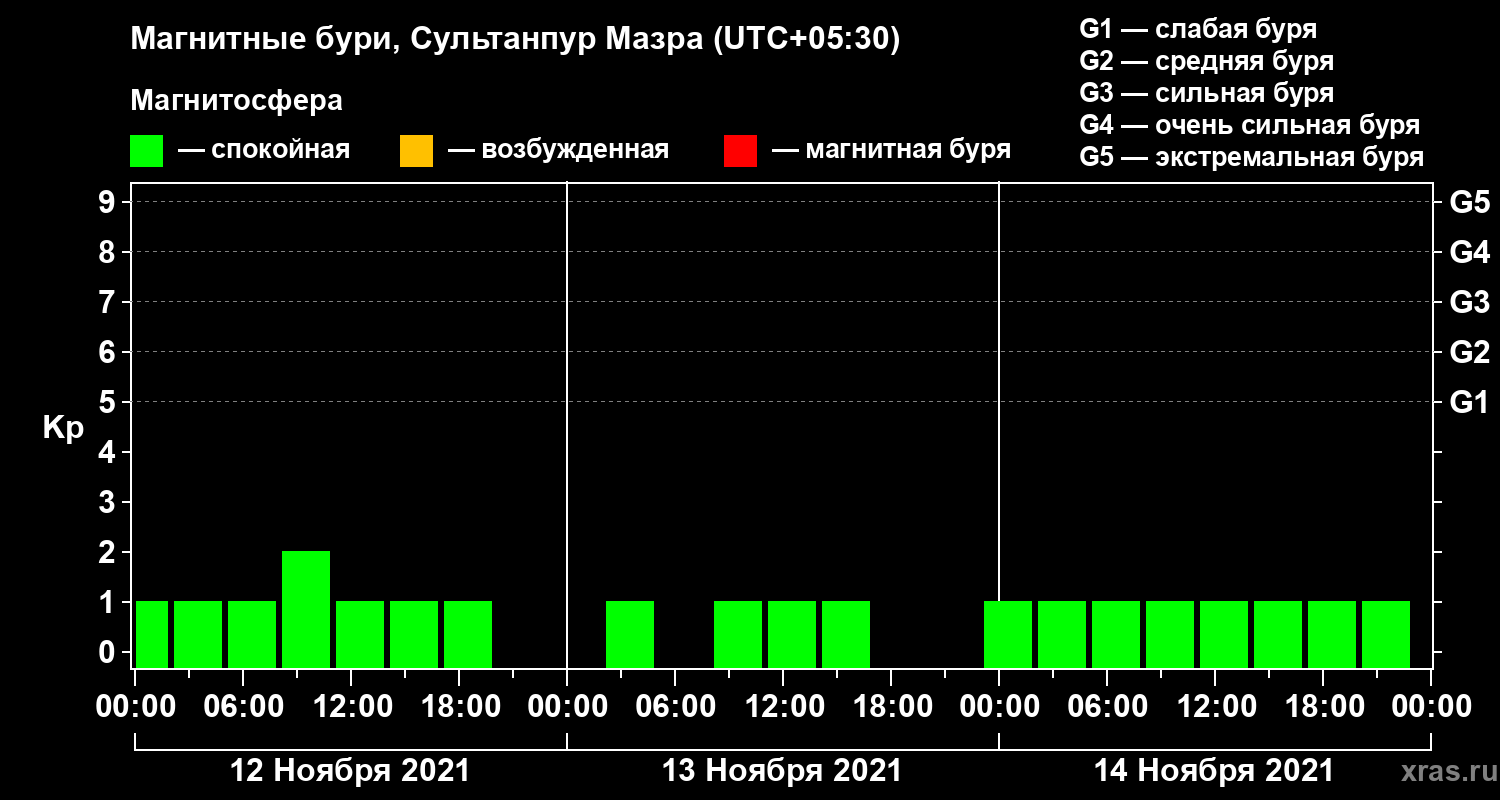1500x800 pixels.
Task: Click the right-axis 'G3' label
Action: click(1470, 302)
